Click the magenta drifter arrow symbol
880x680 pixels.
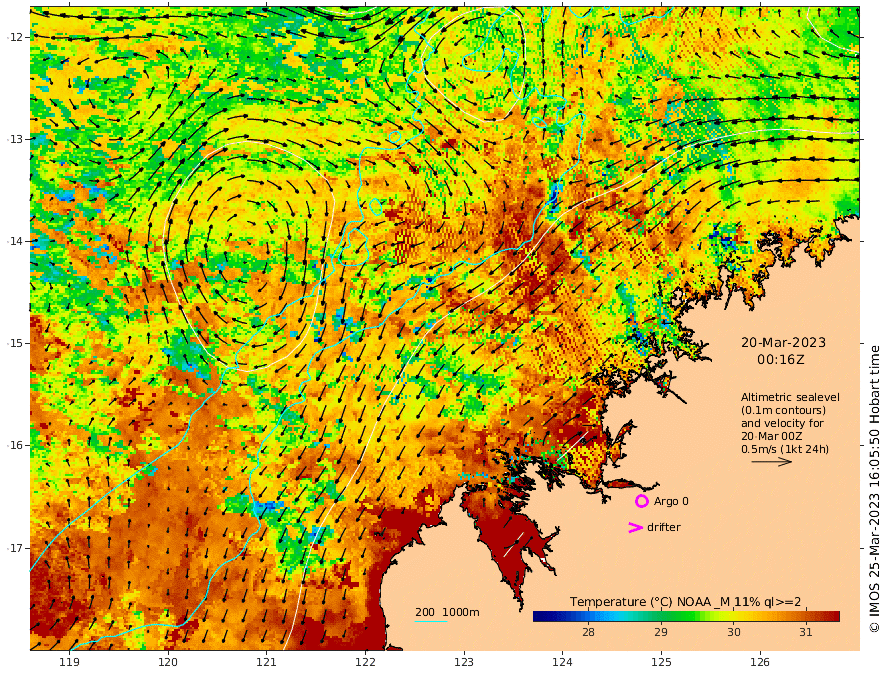[635, 527]
